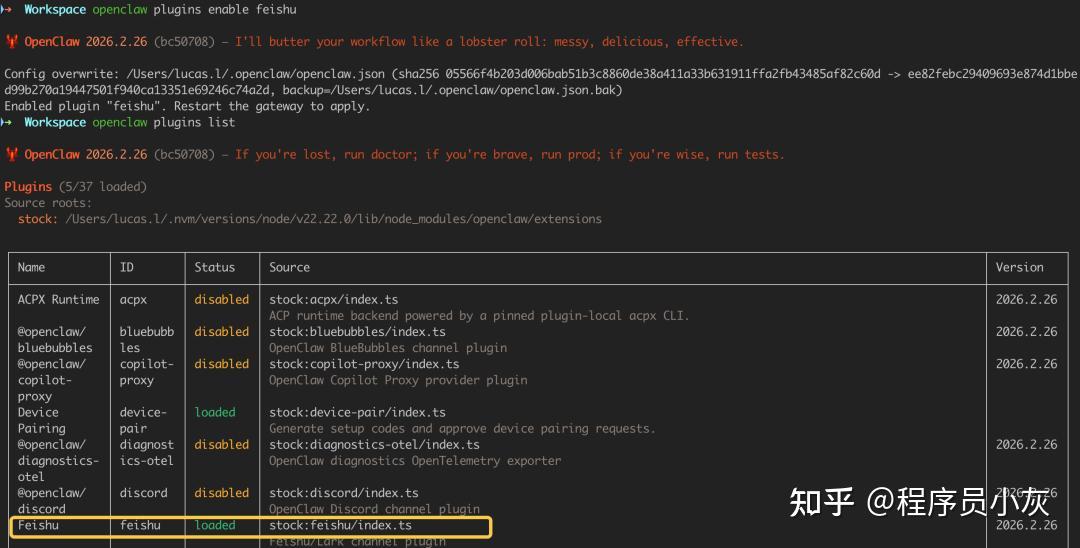
Task: Select the 'Source' table column header
Action: click(x=289, y=267)
